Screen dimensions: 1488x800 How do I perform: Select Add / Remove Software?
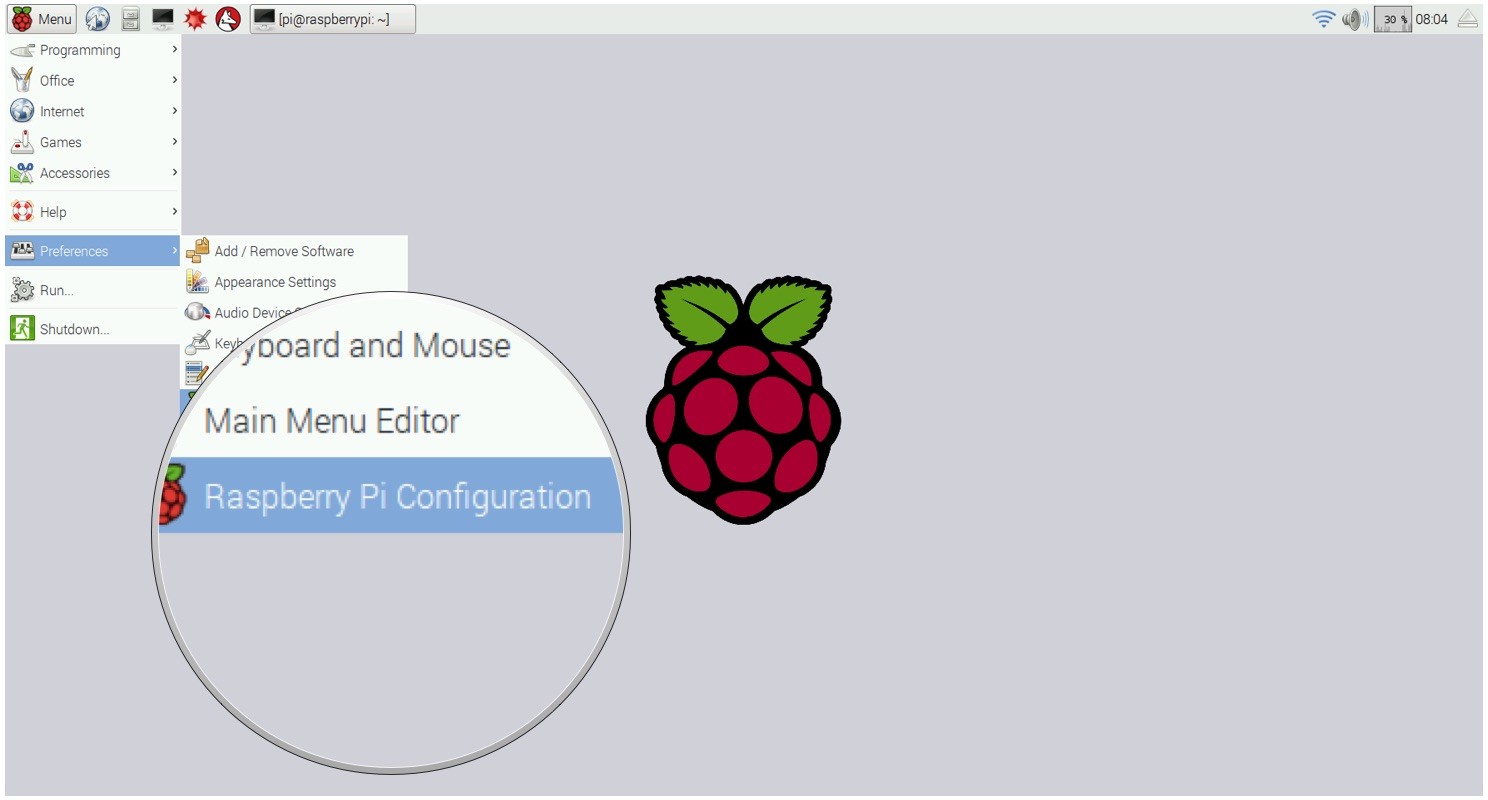284,251
